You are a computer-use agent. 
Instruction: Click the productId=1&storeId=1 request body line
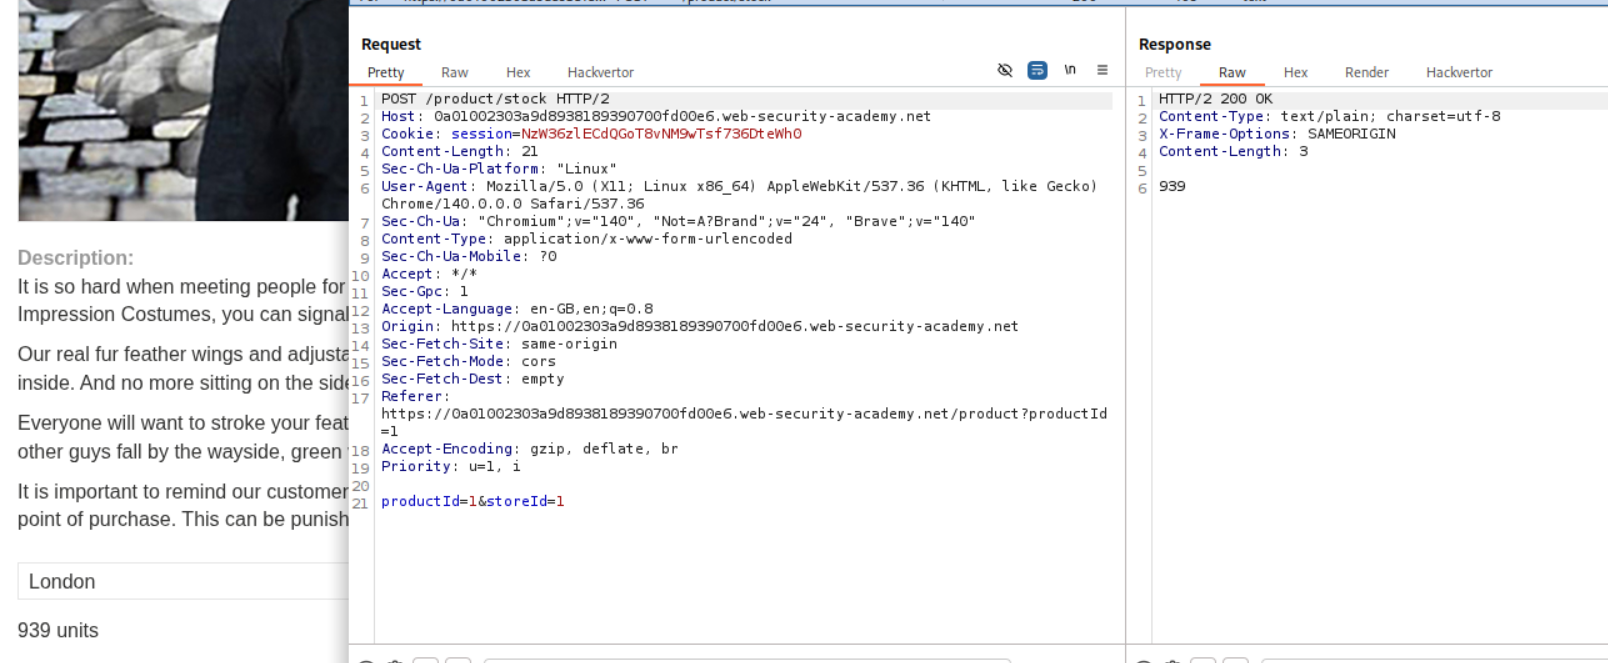coord(472,501)
